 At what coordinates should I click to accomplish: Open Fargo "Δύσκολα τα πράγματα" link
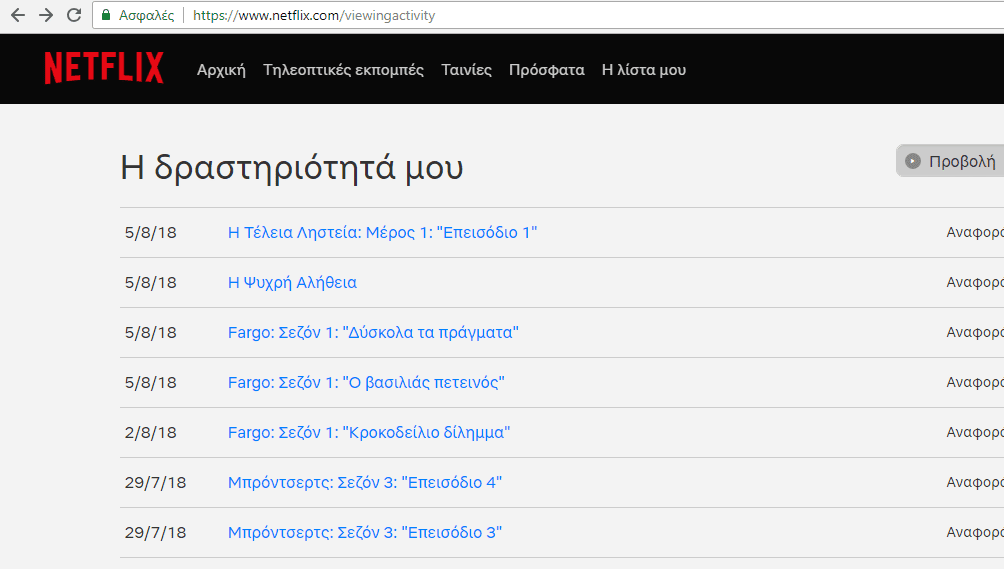373,332
